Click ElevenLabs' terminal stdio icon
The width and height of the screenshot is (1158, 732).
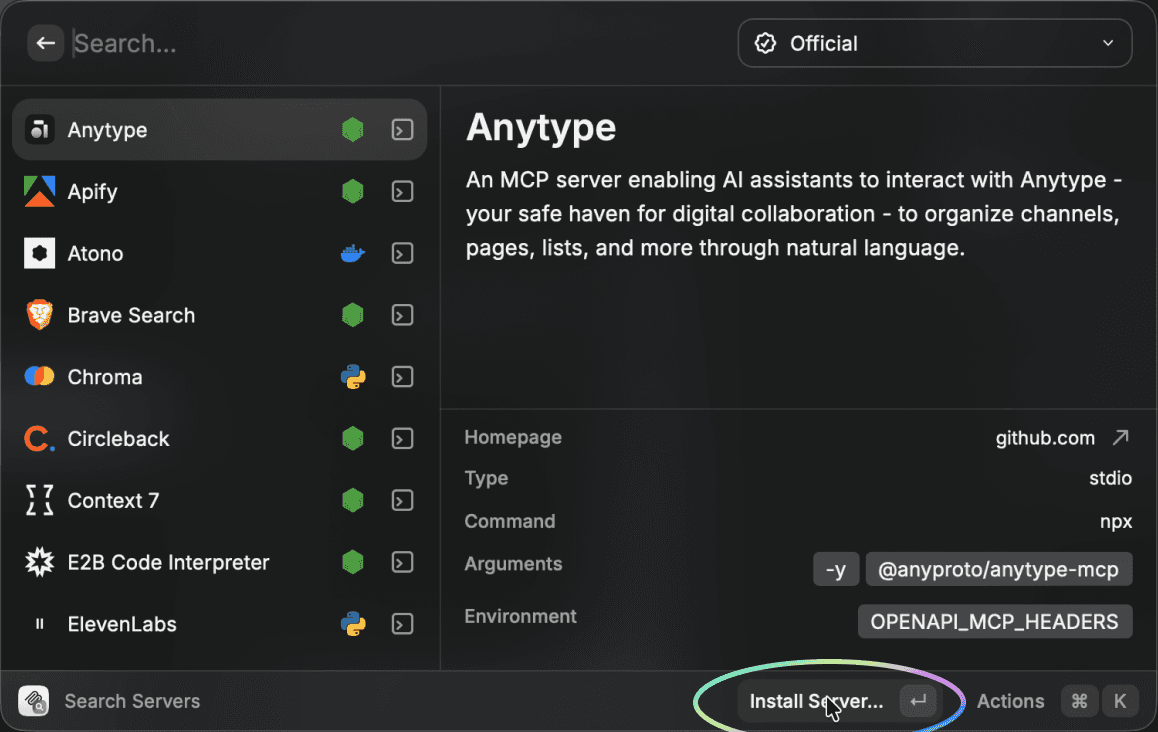tap(402, 624)
